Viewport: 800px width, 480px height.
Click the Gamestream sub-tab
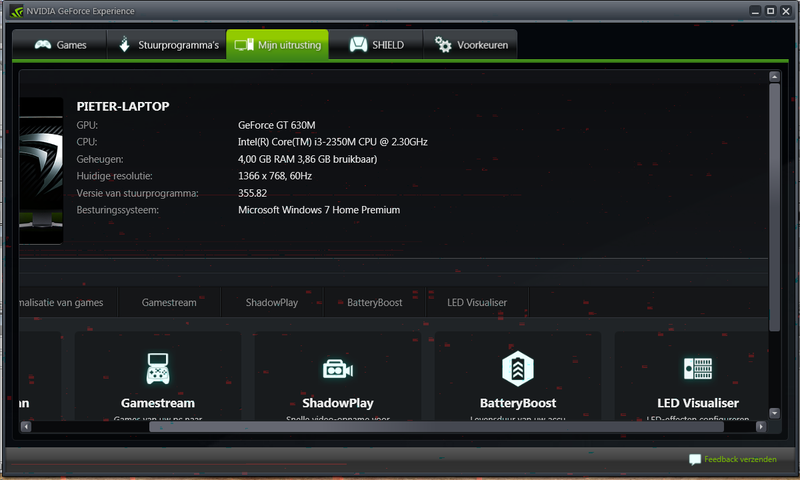coord(169,302)
